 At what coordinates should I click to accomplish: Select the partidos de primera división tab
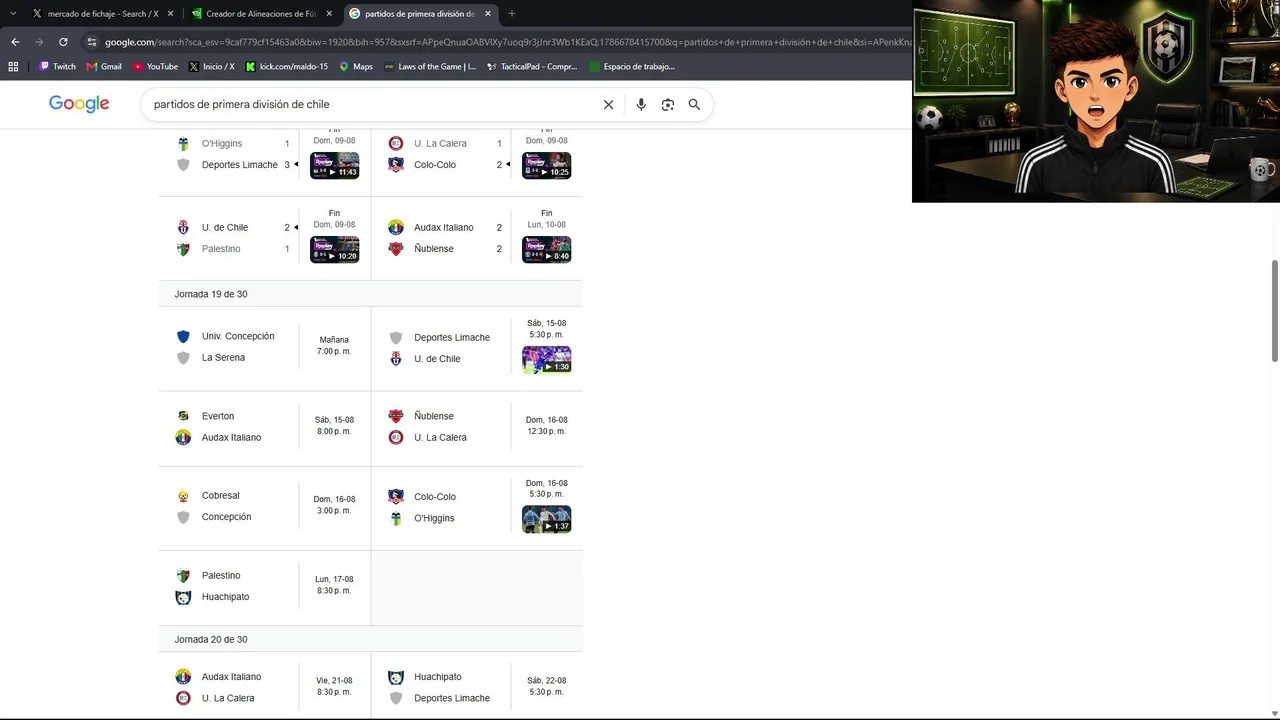click(420, 14)
